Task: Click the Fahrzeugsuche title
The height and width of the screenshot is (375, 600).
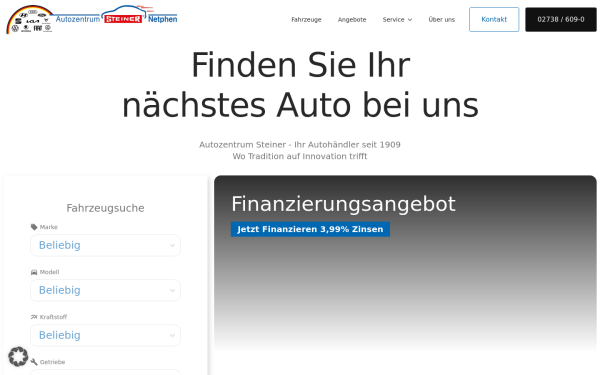Action: click(105, 208)
